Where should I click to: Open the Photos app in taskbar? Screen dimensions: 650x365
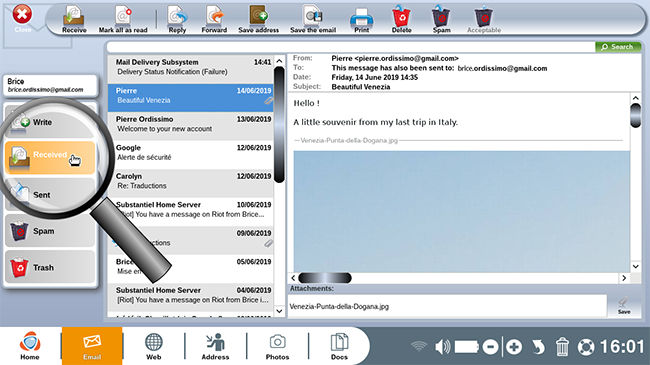(x=277, y=346)
